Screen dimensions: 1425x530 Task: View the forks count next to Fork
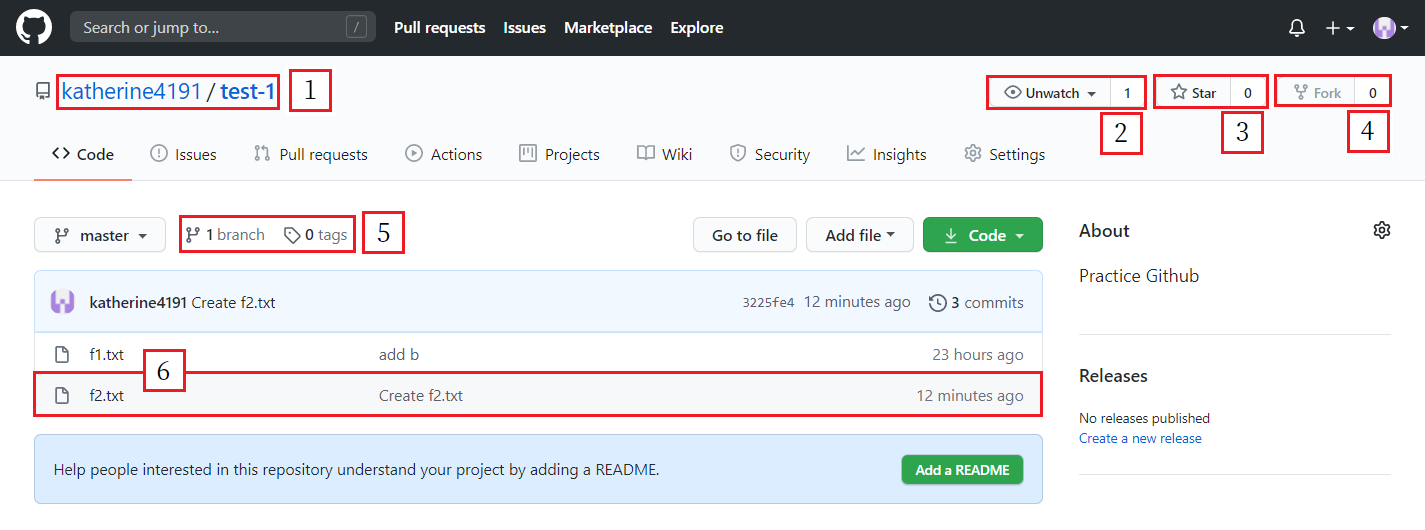click(x=1373, y=93)
